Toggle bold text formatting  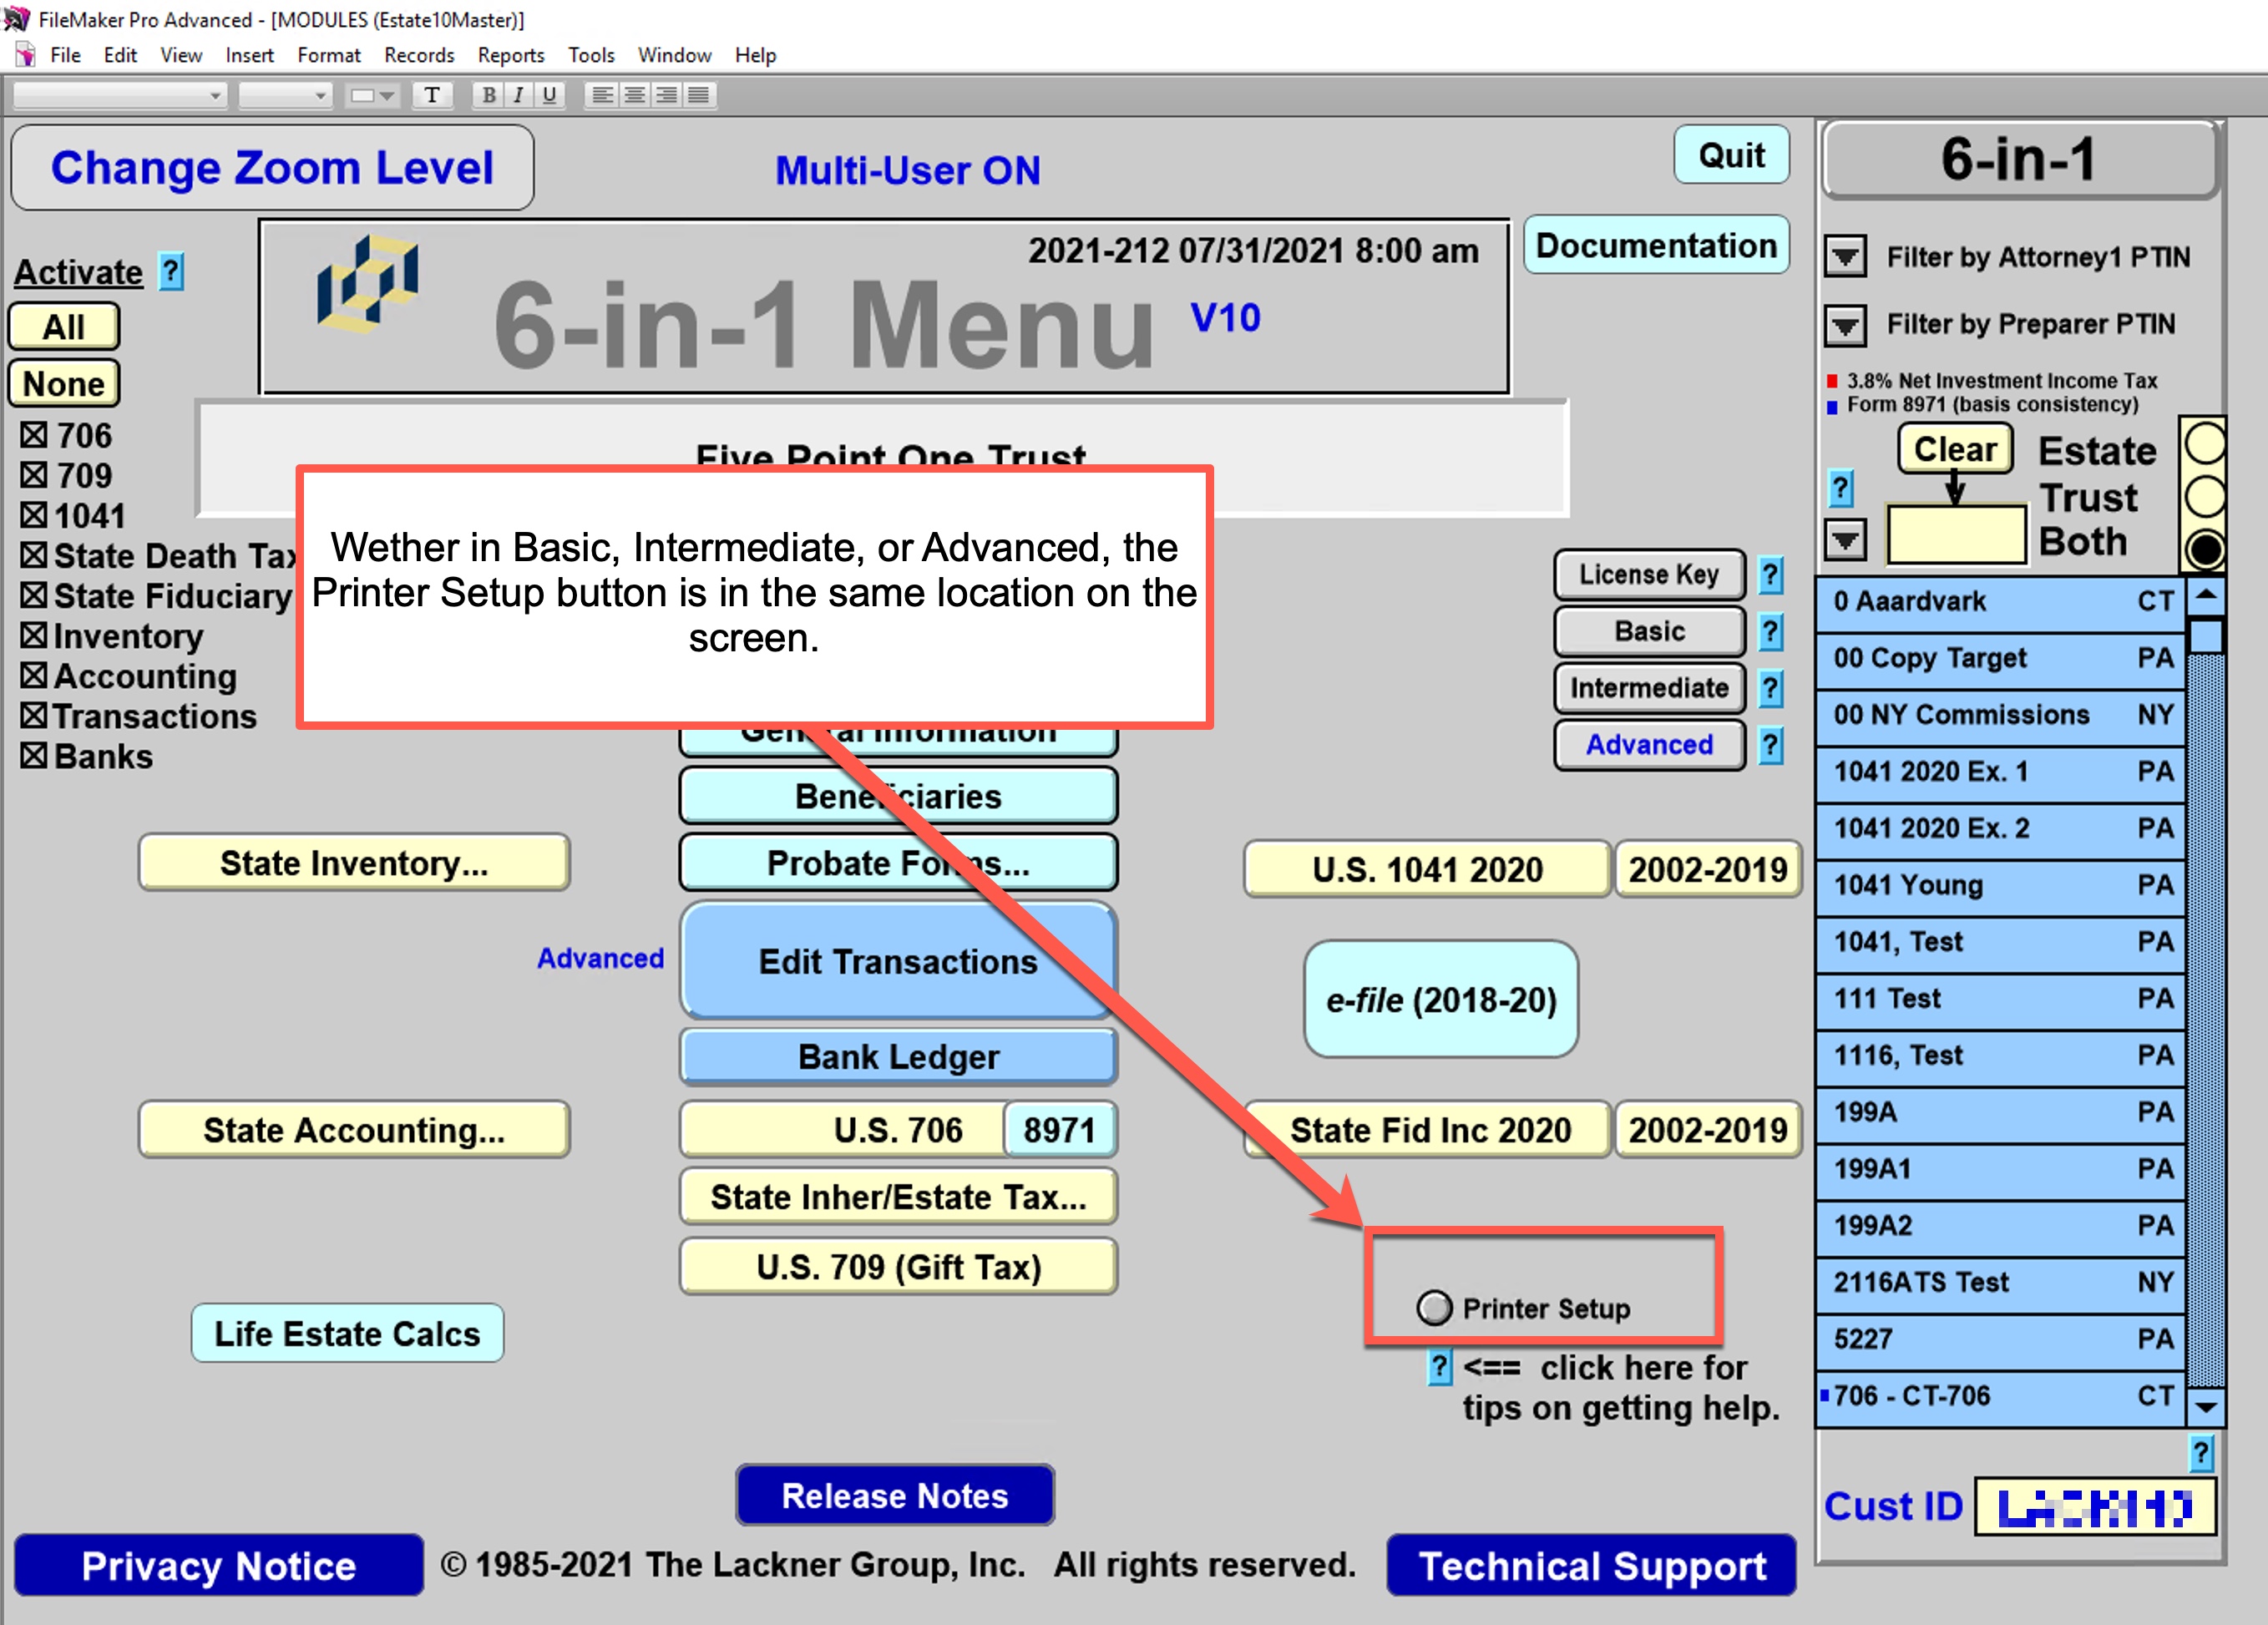(488, 95)
